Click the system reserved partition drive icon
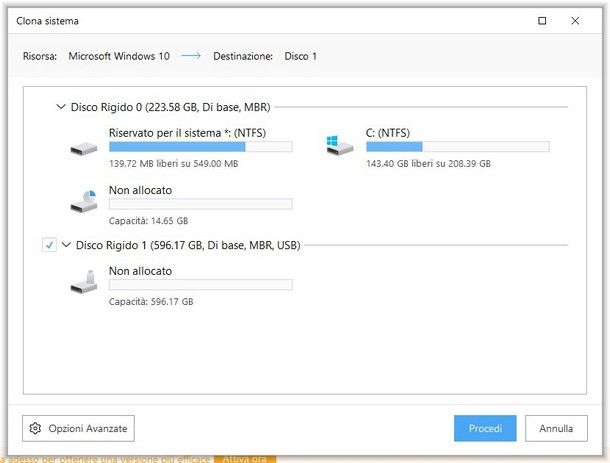Image resolution: width=610 pixels, height=463 pixels. tap(84, 149)
